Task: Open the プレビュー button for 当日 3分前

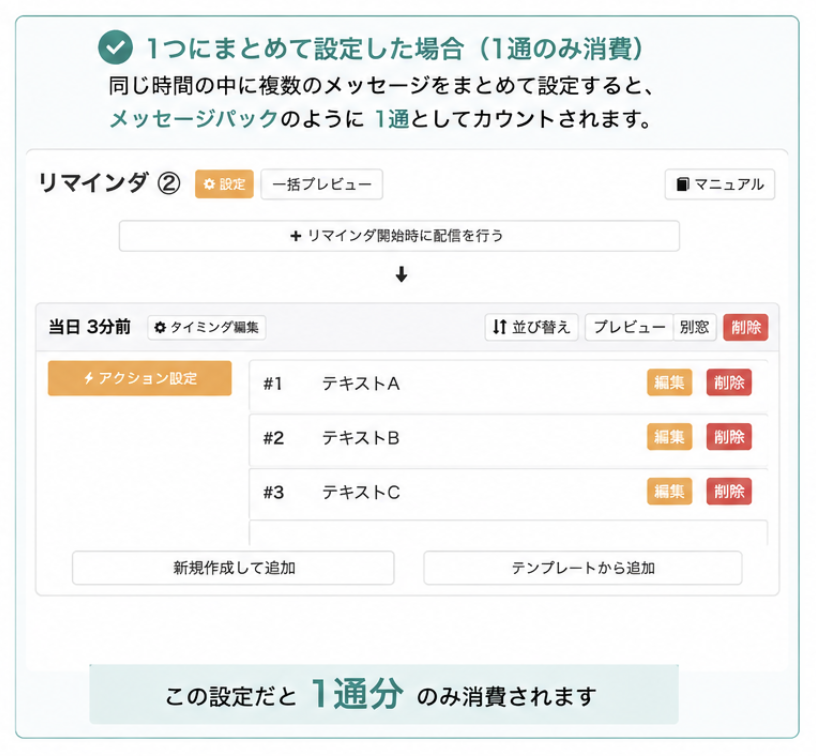Action: coord(629,327)
